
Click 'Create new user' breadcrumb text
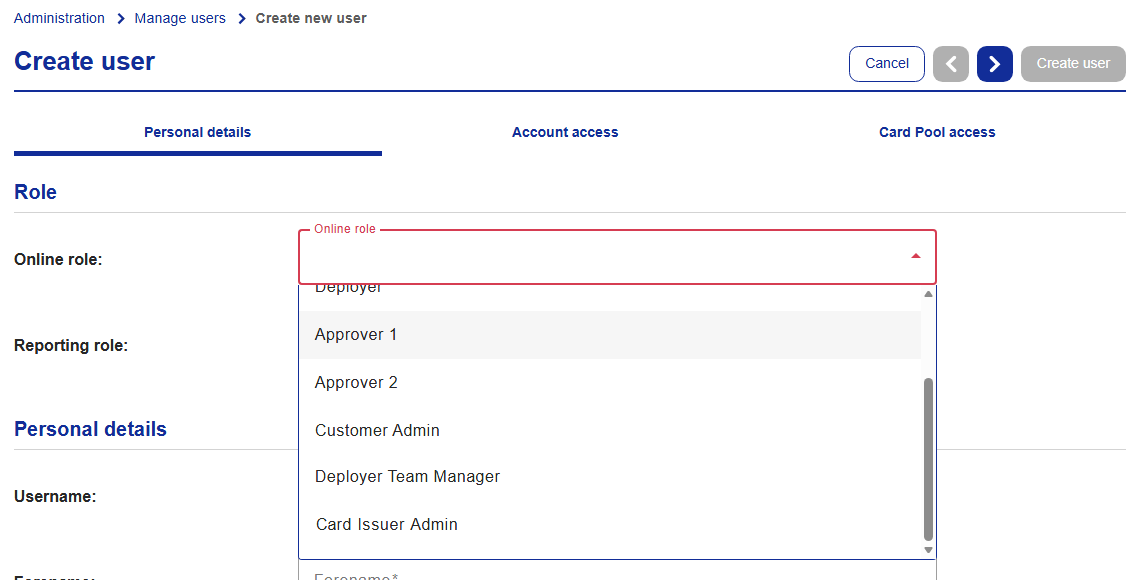tap(311, 18)
